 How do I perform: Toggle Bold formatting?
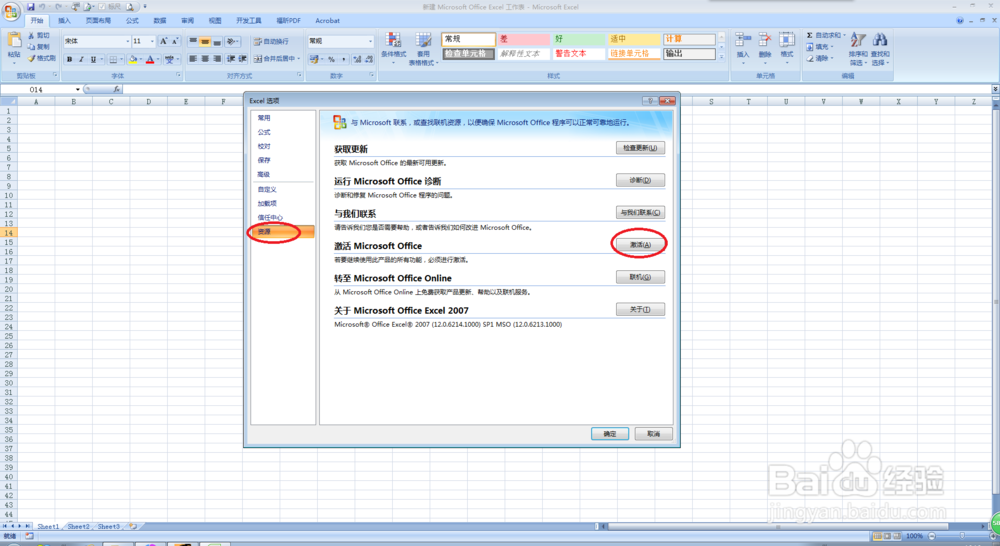point(70,59)
